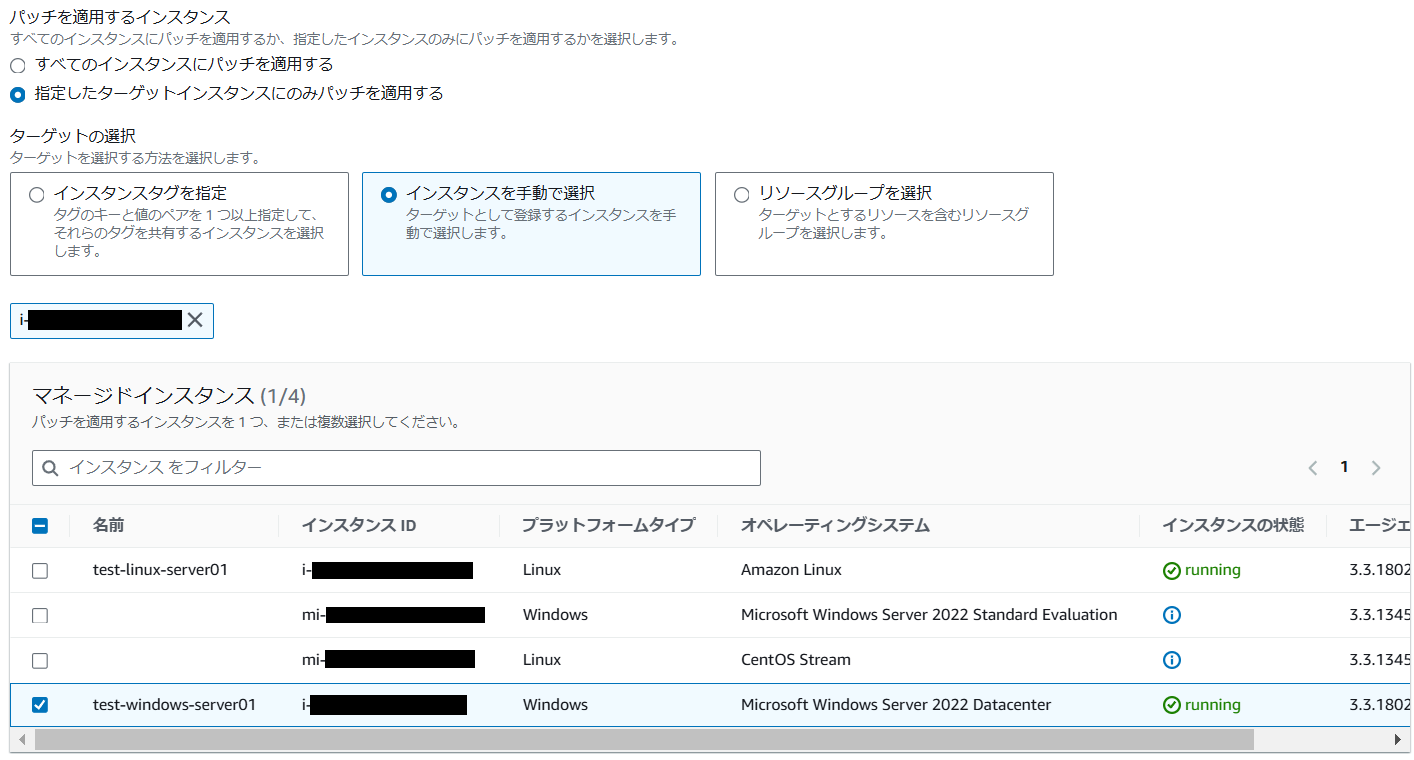
Task: Select the すべてのインスタンスにパッチを適用する radio option
Action: click(x=16, y=65)
